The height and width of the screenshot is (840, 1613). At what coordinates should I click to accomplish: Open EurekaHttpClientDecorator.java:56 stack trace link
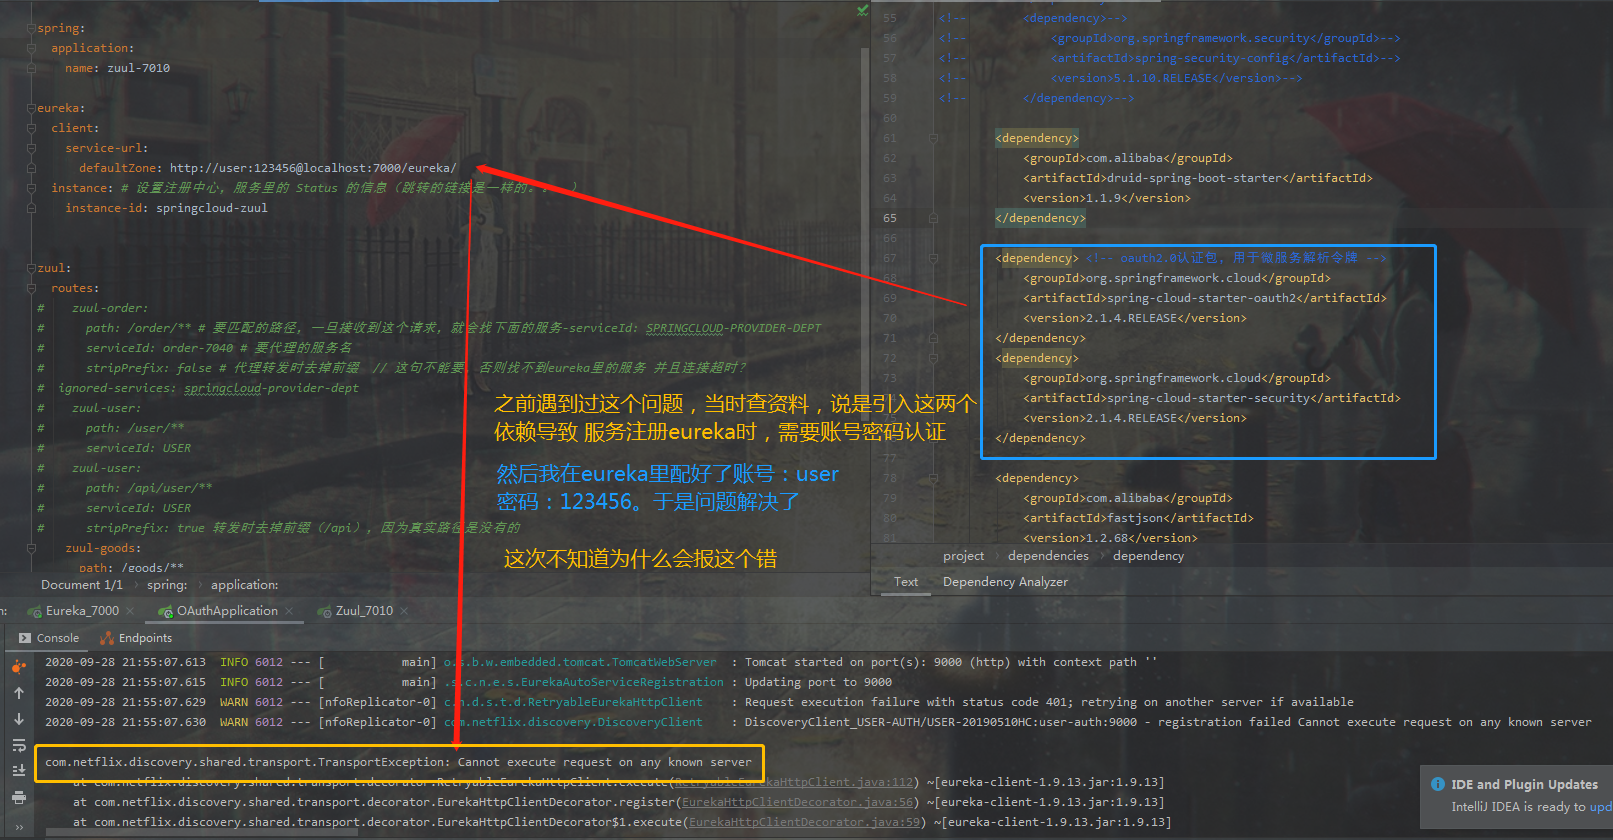point(797,802)
